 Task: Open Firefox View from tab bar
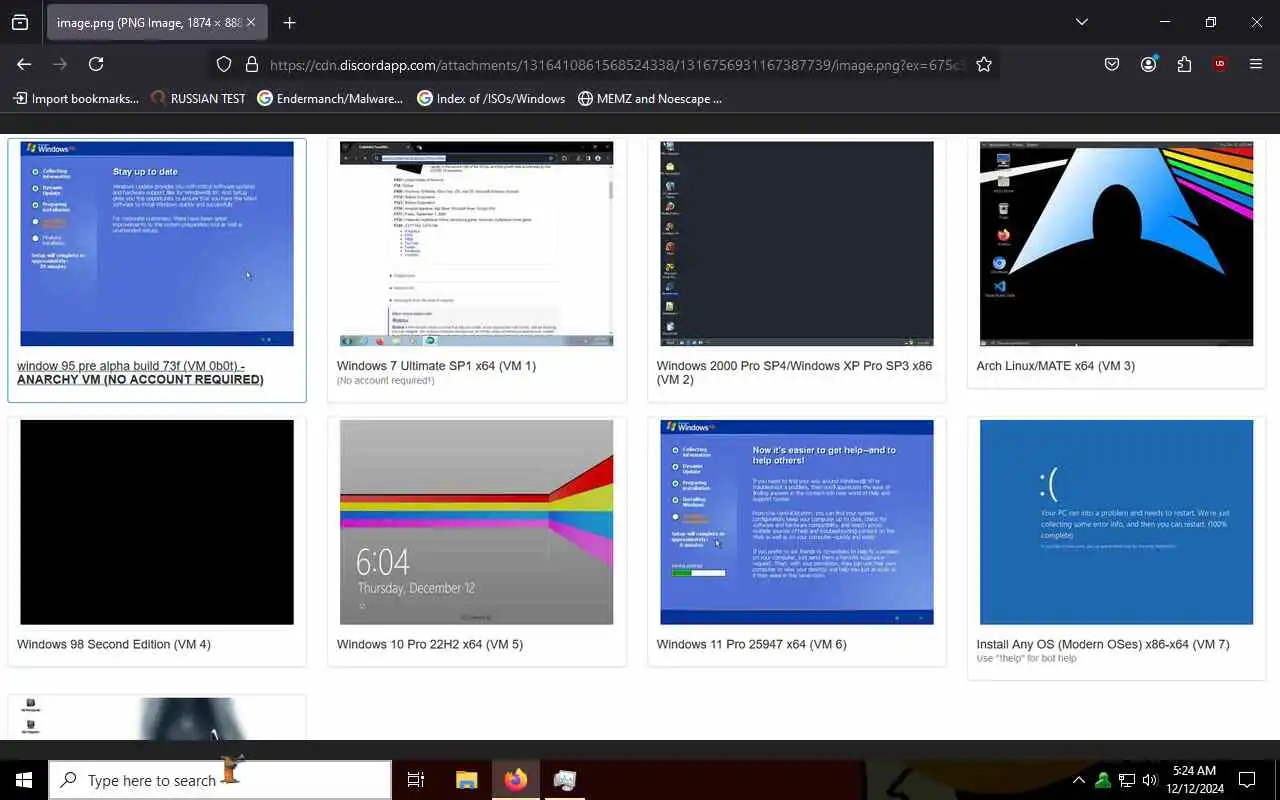[x=20, y=22]
